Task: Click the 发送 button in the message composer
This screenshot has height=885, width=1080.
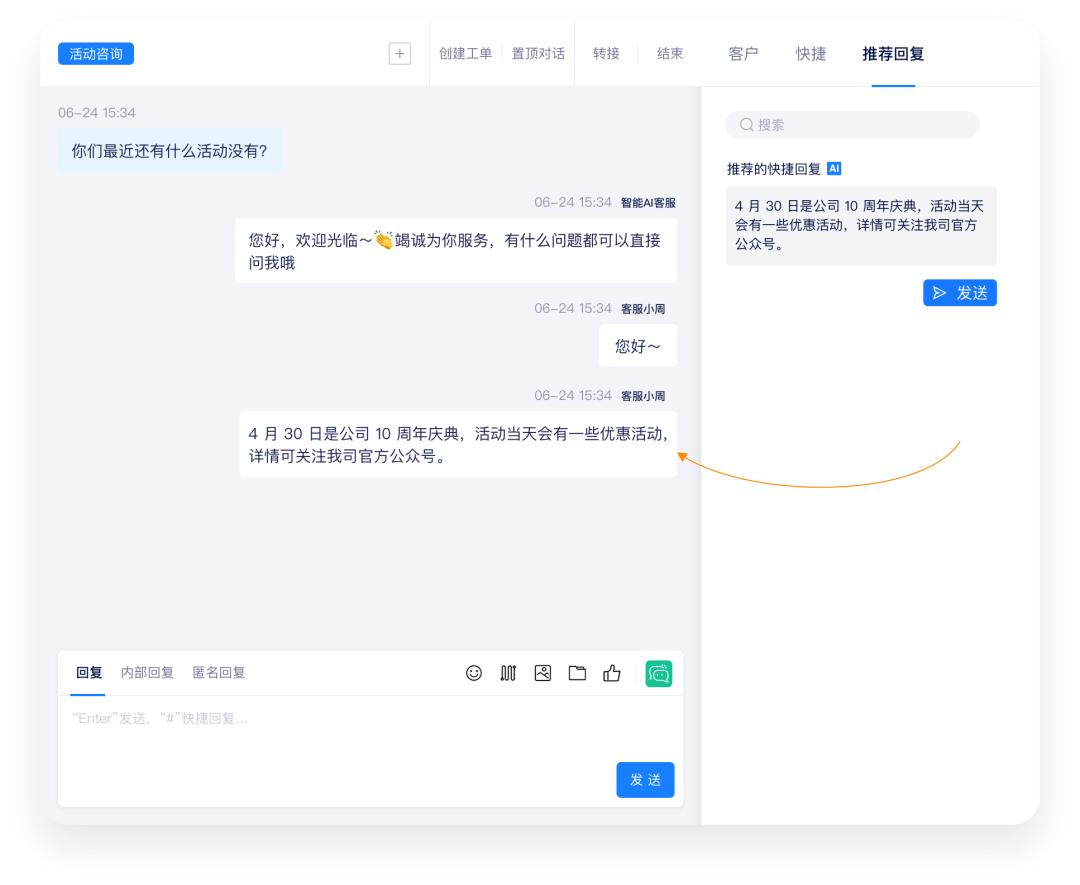Action: tap(645, 780)
